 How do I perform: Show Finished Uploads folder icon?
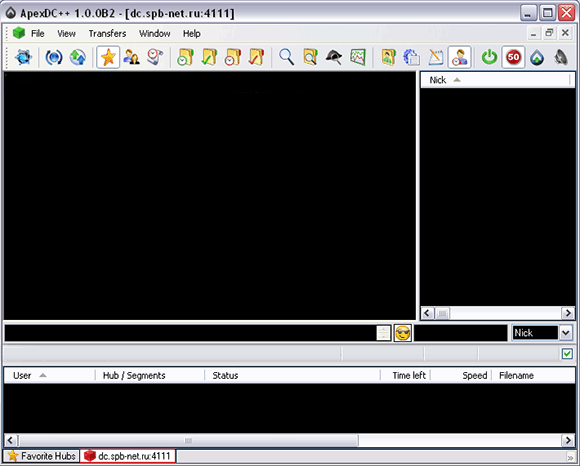[x=257, y=57]
